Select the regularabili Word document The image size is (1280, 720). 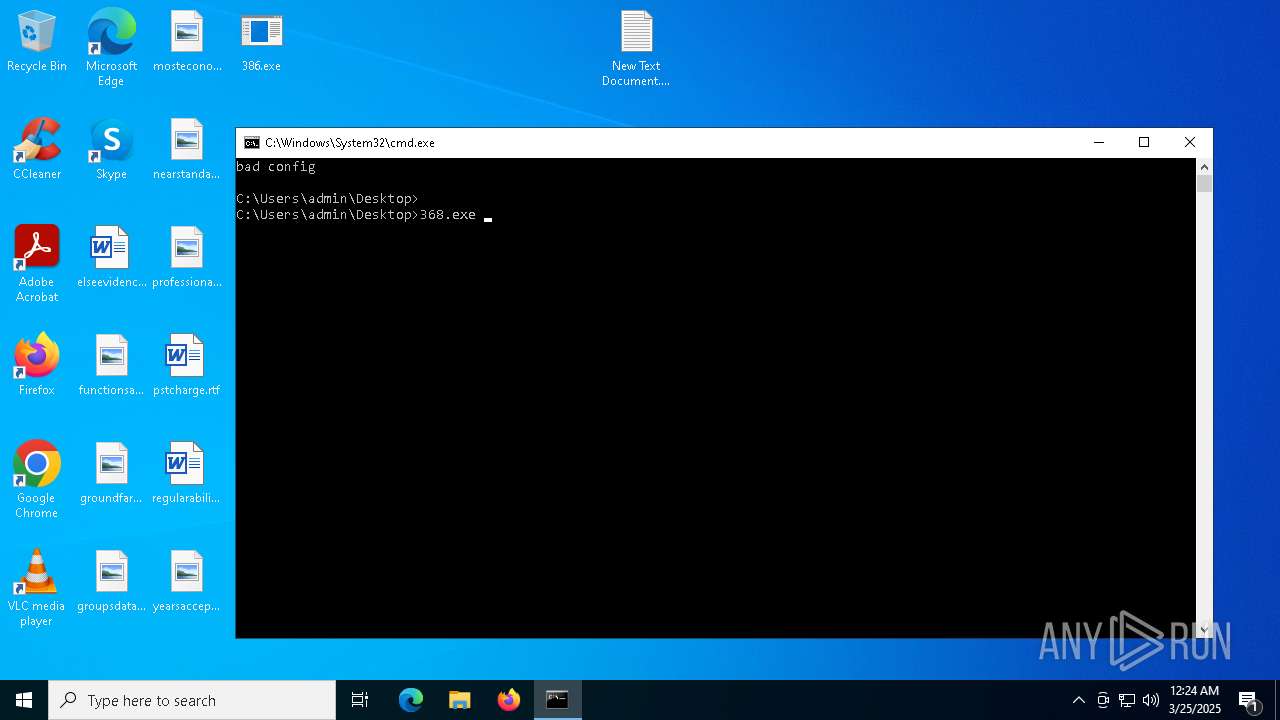tap(187, 474)
